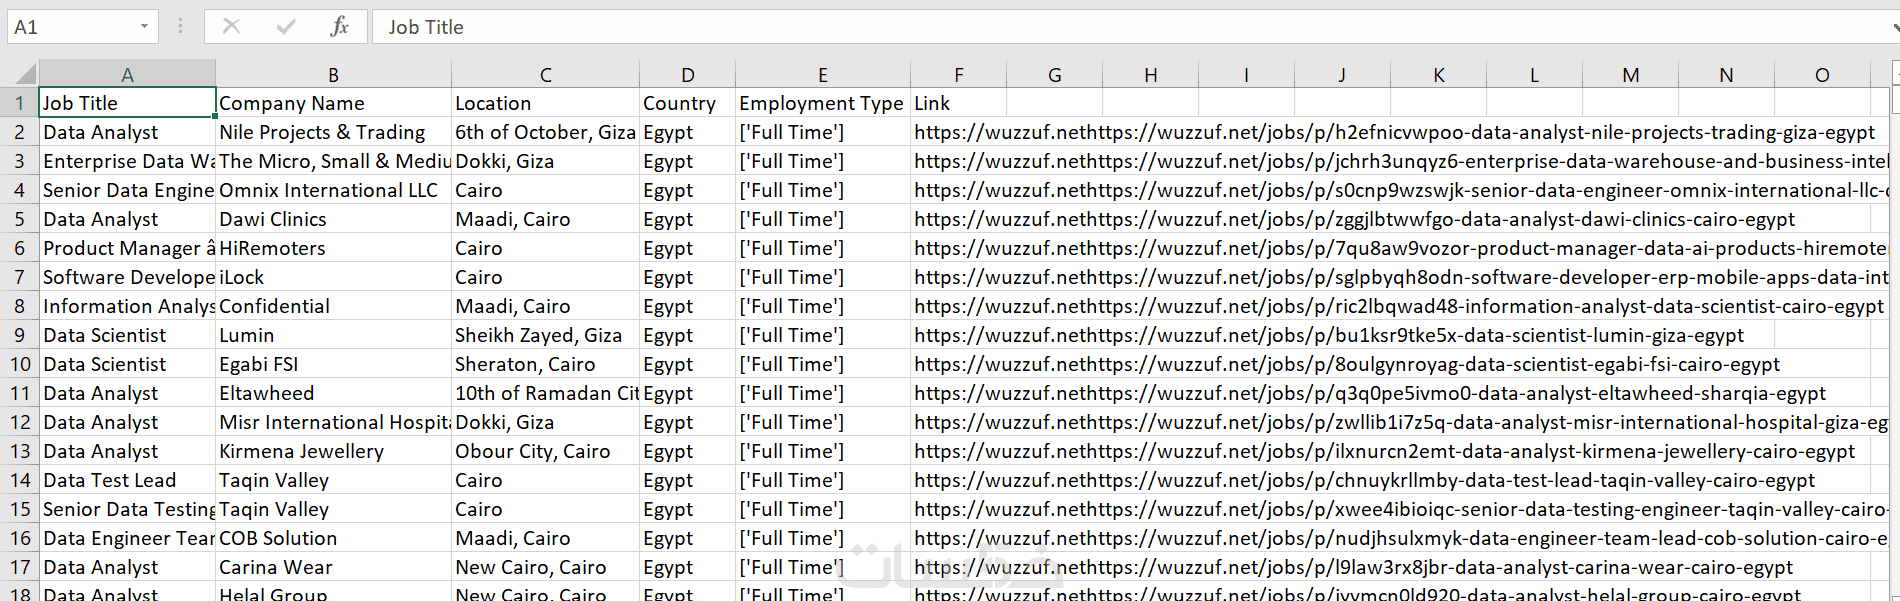The image size is (1900, 601).
Task: Select the Obour City, Cairo cell
Action: pos(545,451)
